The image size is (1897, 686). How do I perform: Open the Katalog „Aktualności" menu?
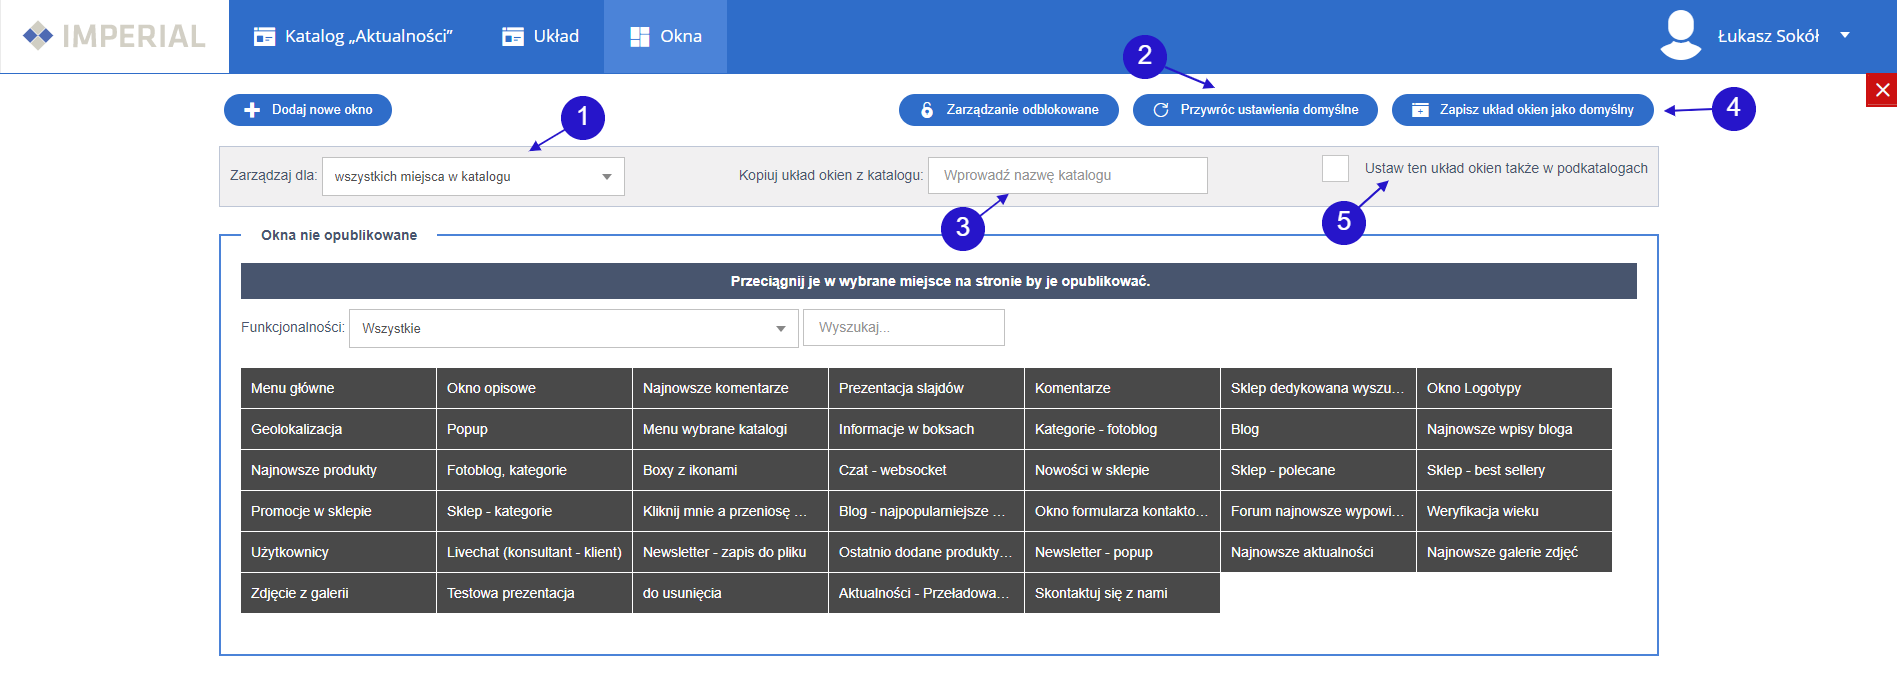coord(353,37)
